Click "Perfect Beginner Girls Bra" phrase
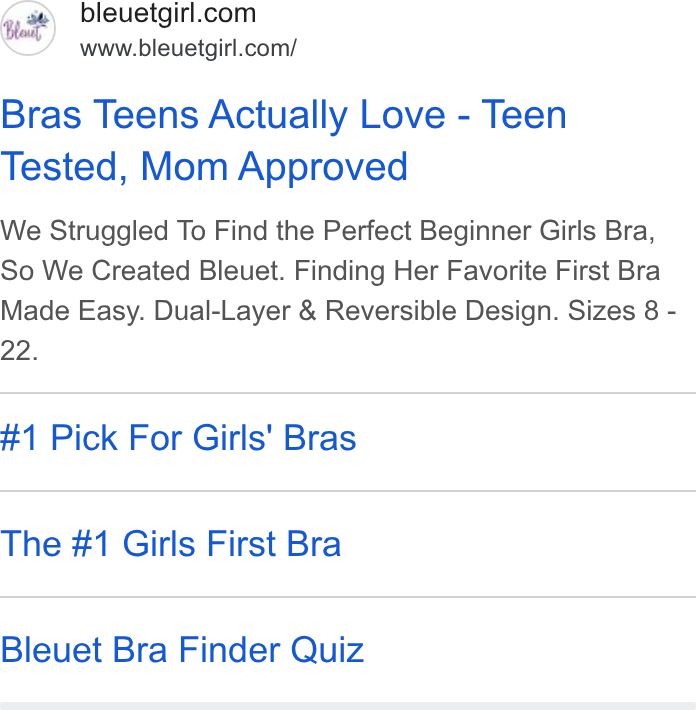 pyautogui.click(x=489, y=231)
